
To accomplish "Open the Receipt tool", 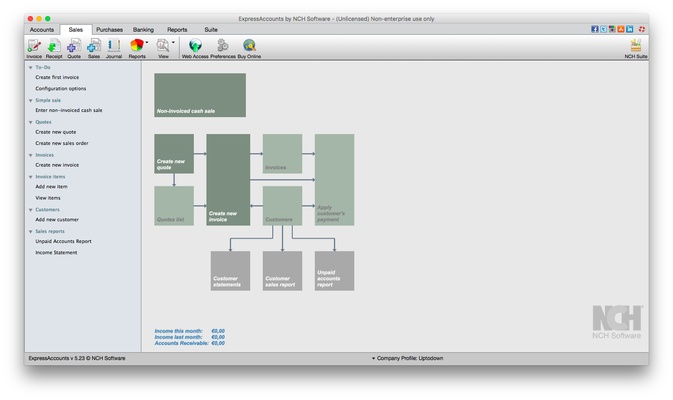I will 53,47.
